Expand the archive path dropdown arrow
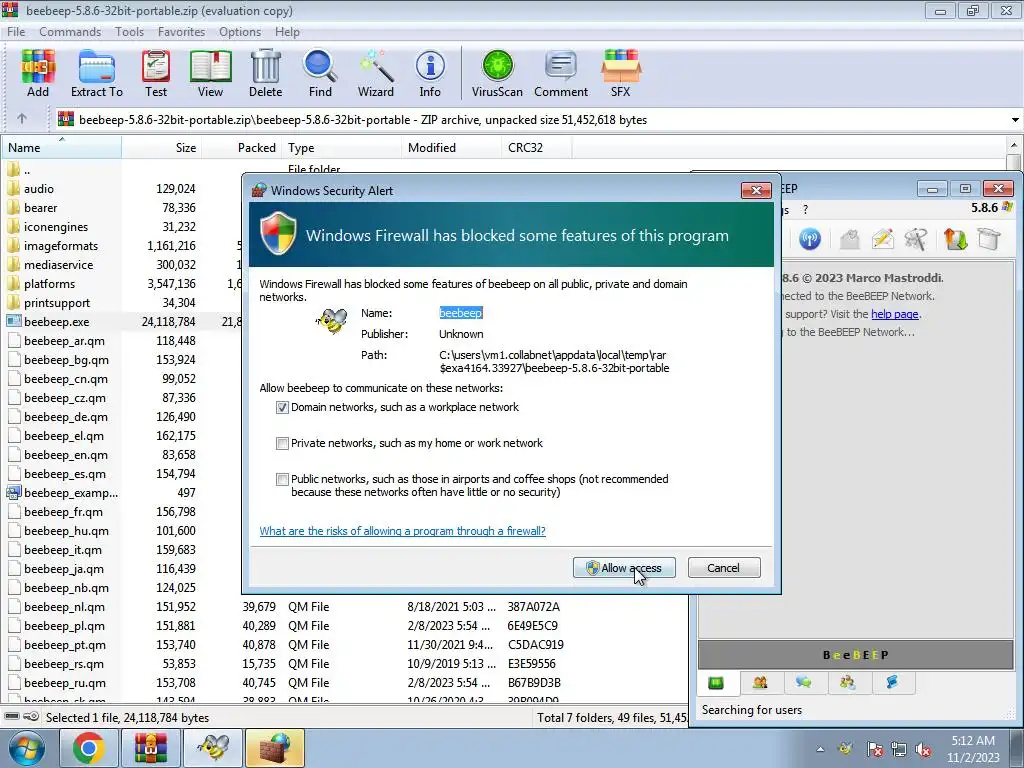Viewport: 1024px width, 768px height. [x=1015, y=120]
